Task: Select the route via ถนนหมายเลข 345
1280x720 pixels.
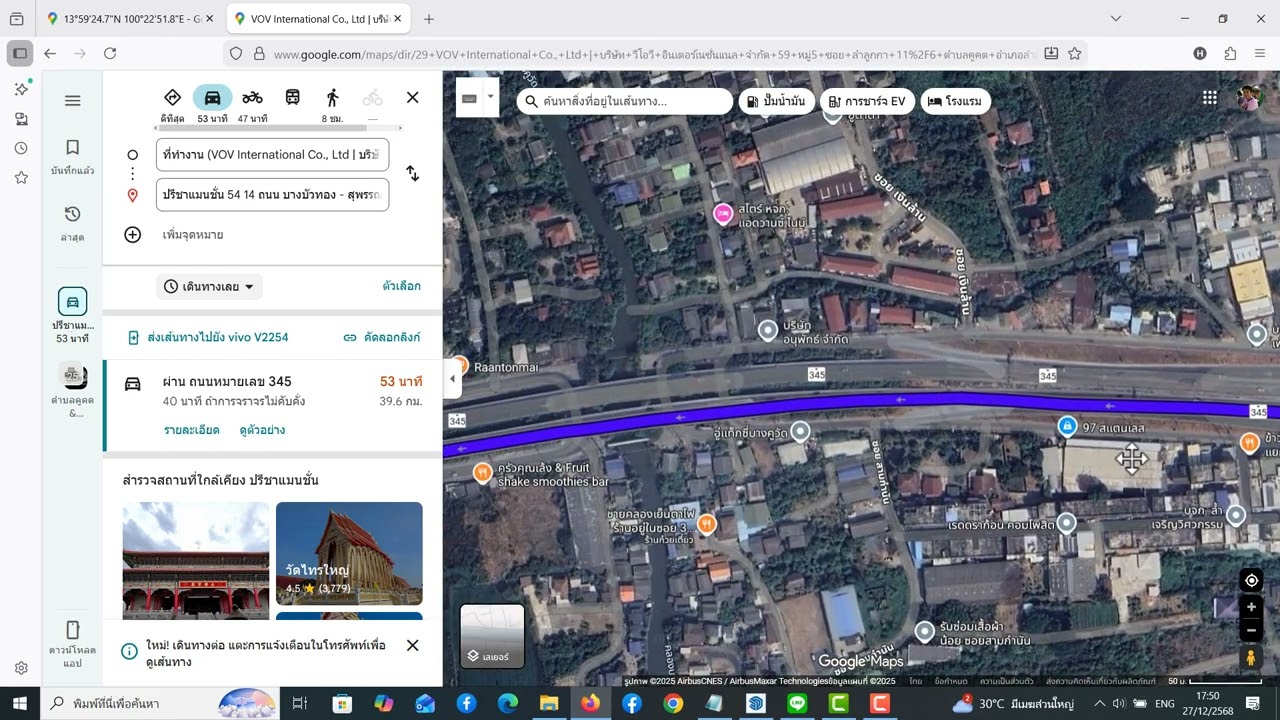Action: coord(272,406)
